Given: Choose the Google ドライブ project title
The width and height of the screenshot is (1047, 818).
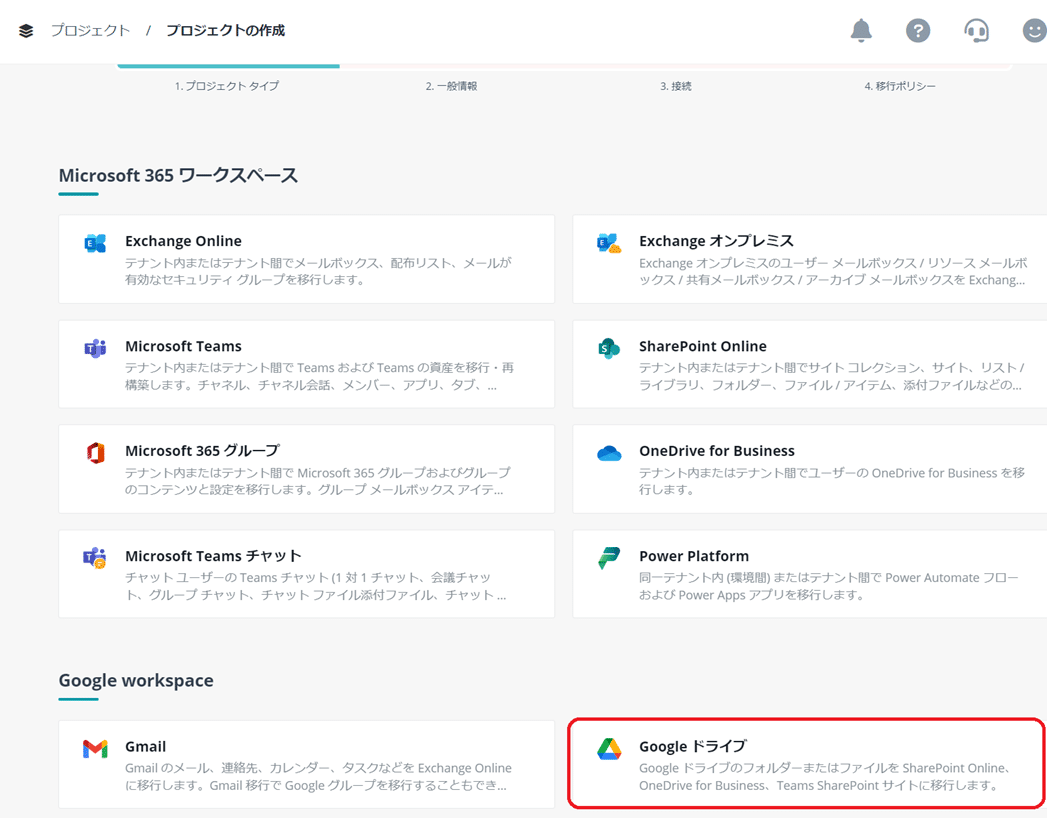Looking at the screenshot, I should click(692, 747).
